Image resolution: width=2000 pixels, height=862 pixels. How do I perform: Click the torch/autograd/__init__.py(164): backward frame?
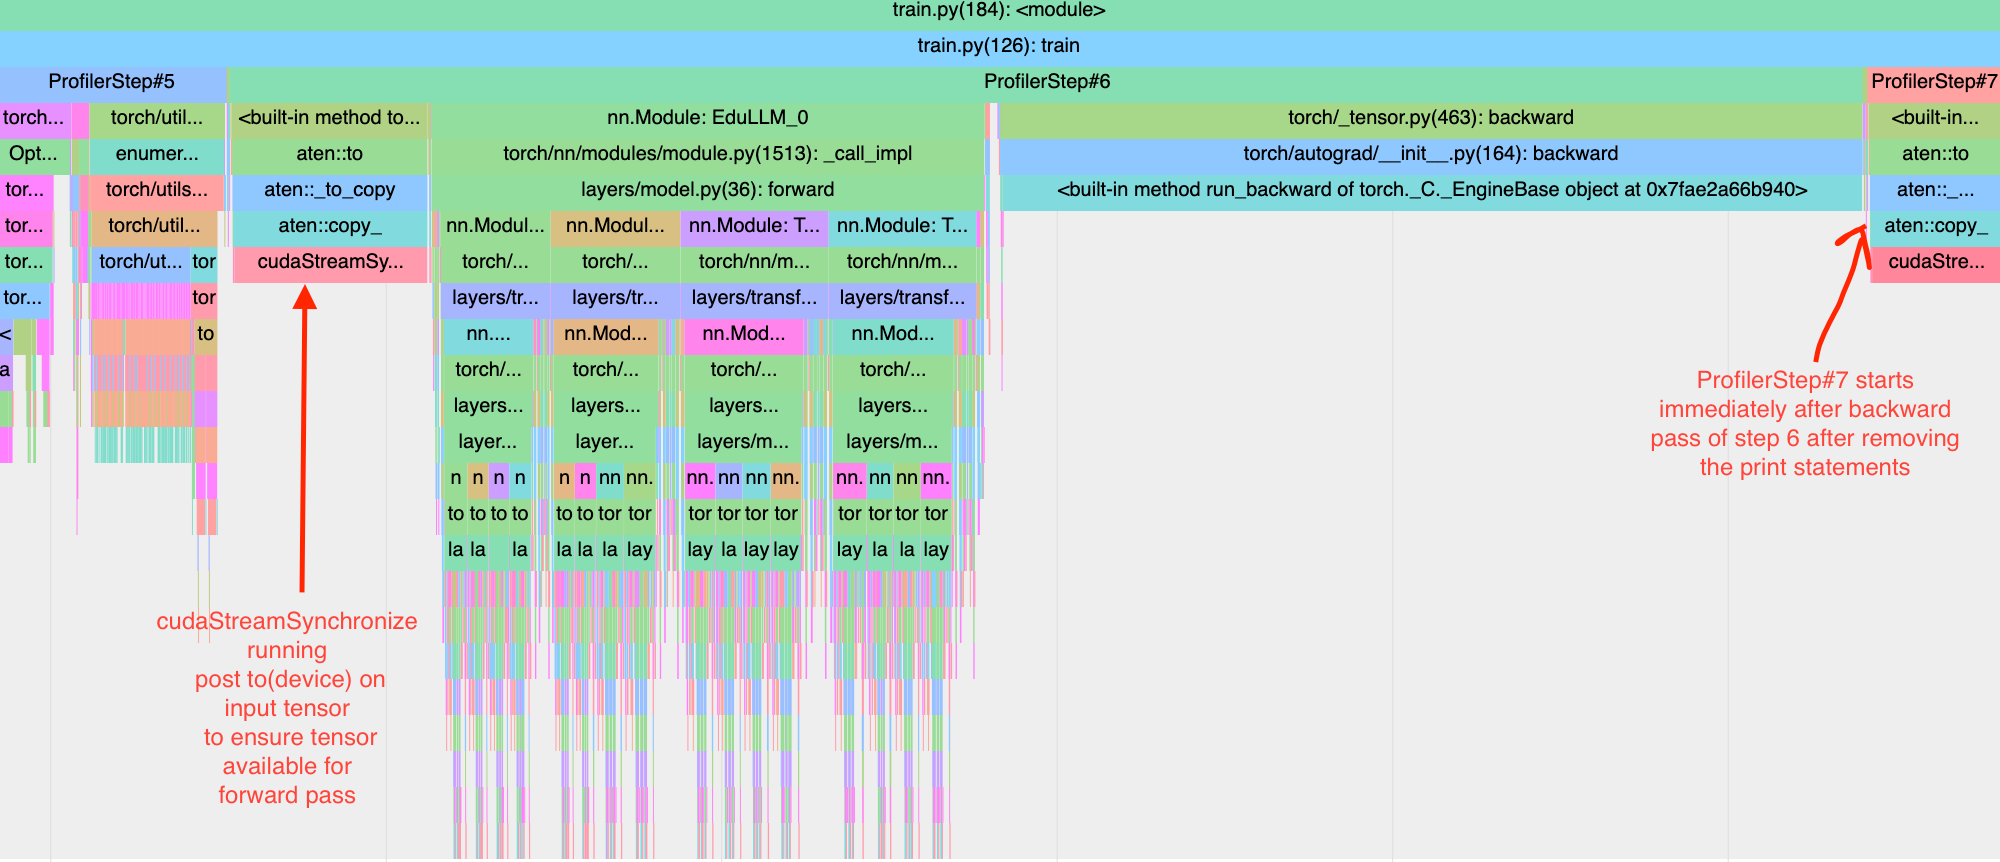pyautogui.click(x=1430, y=154)
